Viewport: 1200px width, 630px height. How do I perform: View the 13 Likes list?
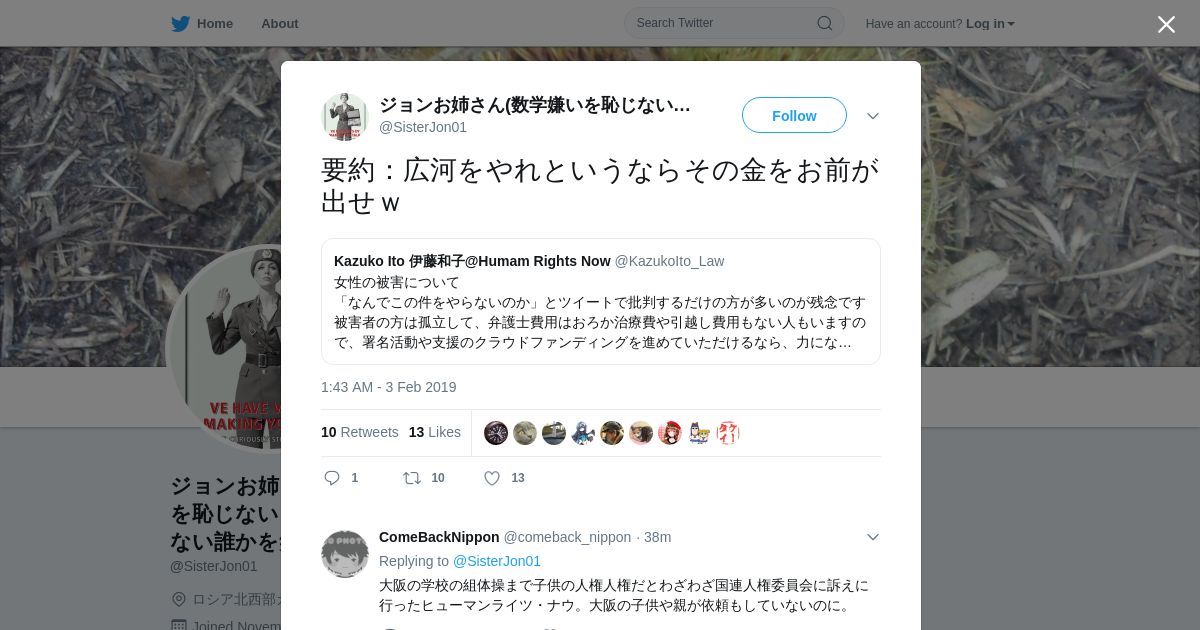(x=435, y=432)
